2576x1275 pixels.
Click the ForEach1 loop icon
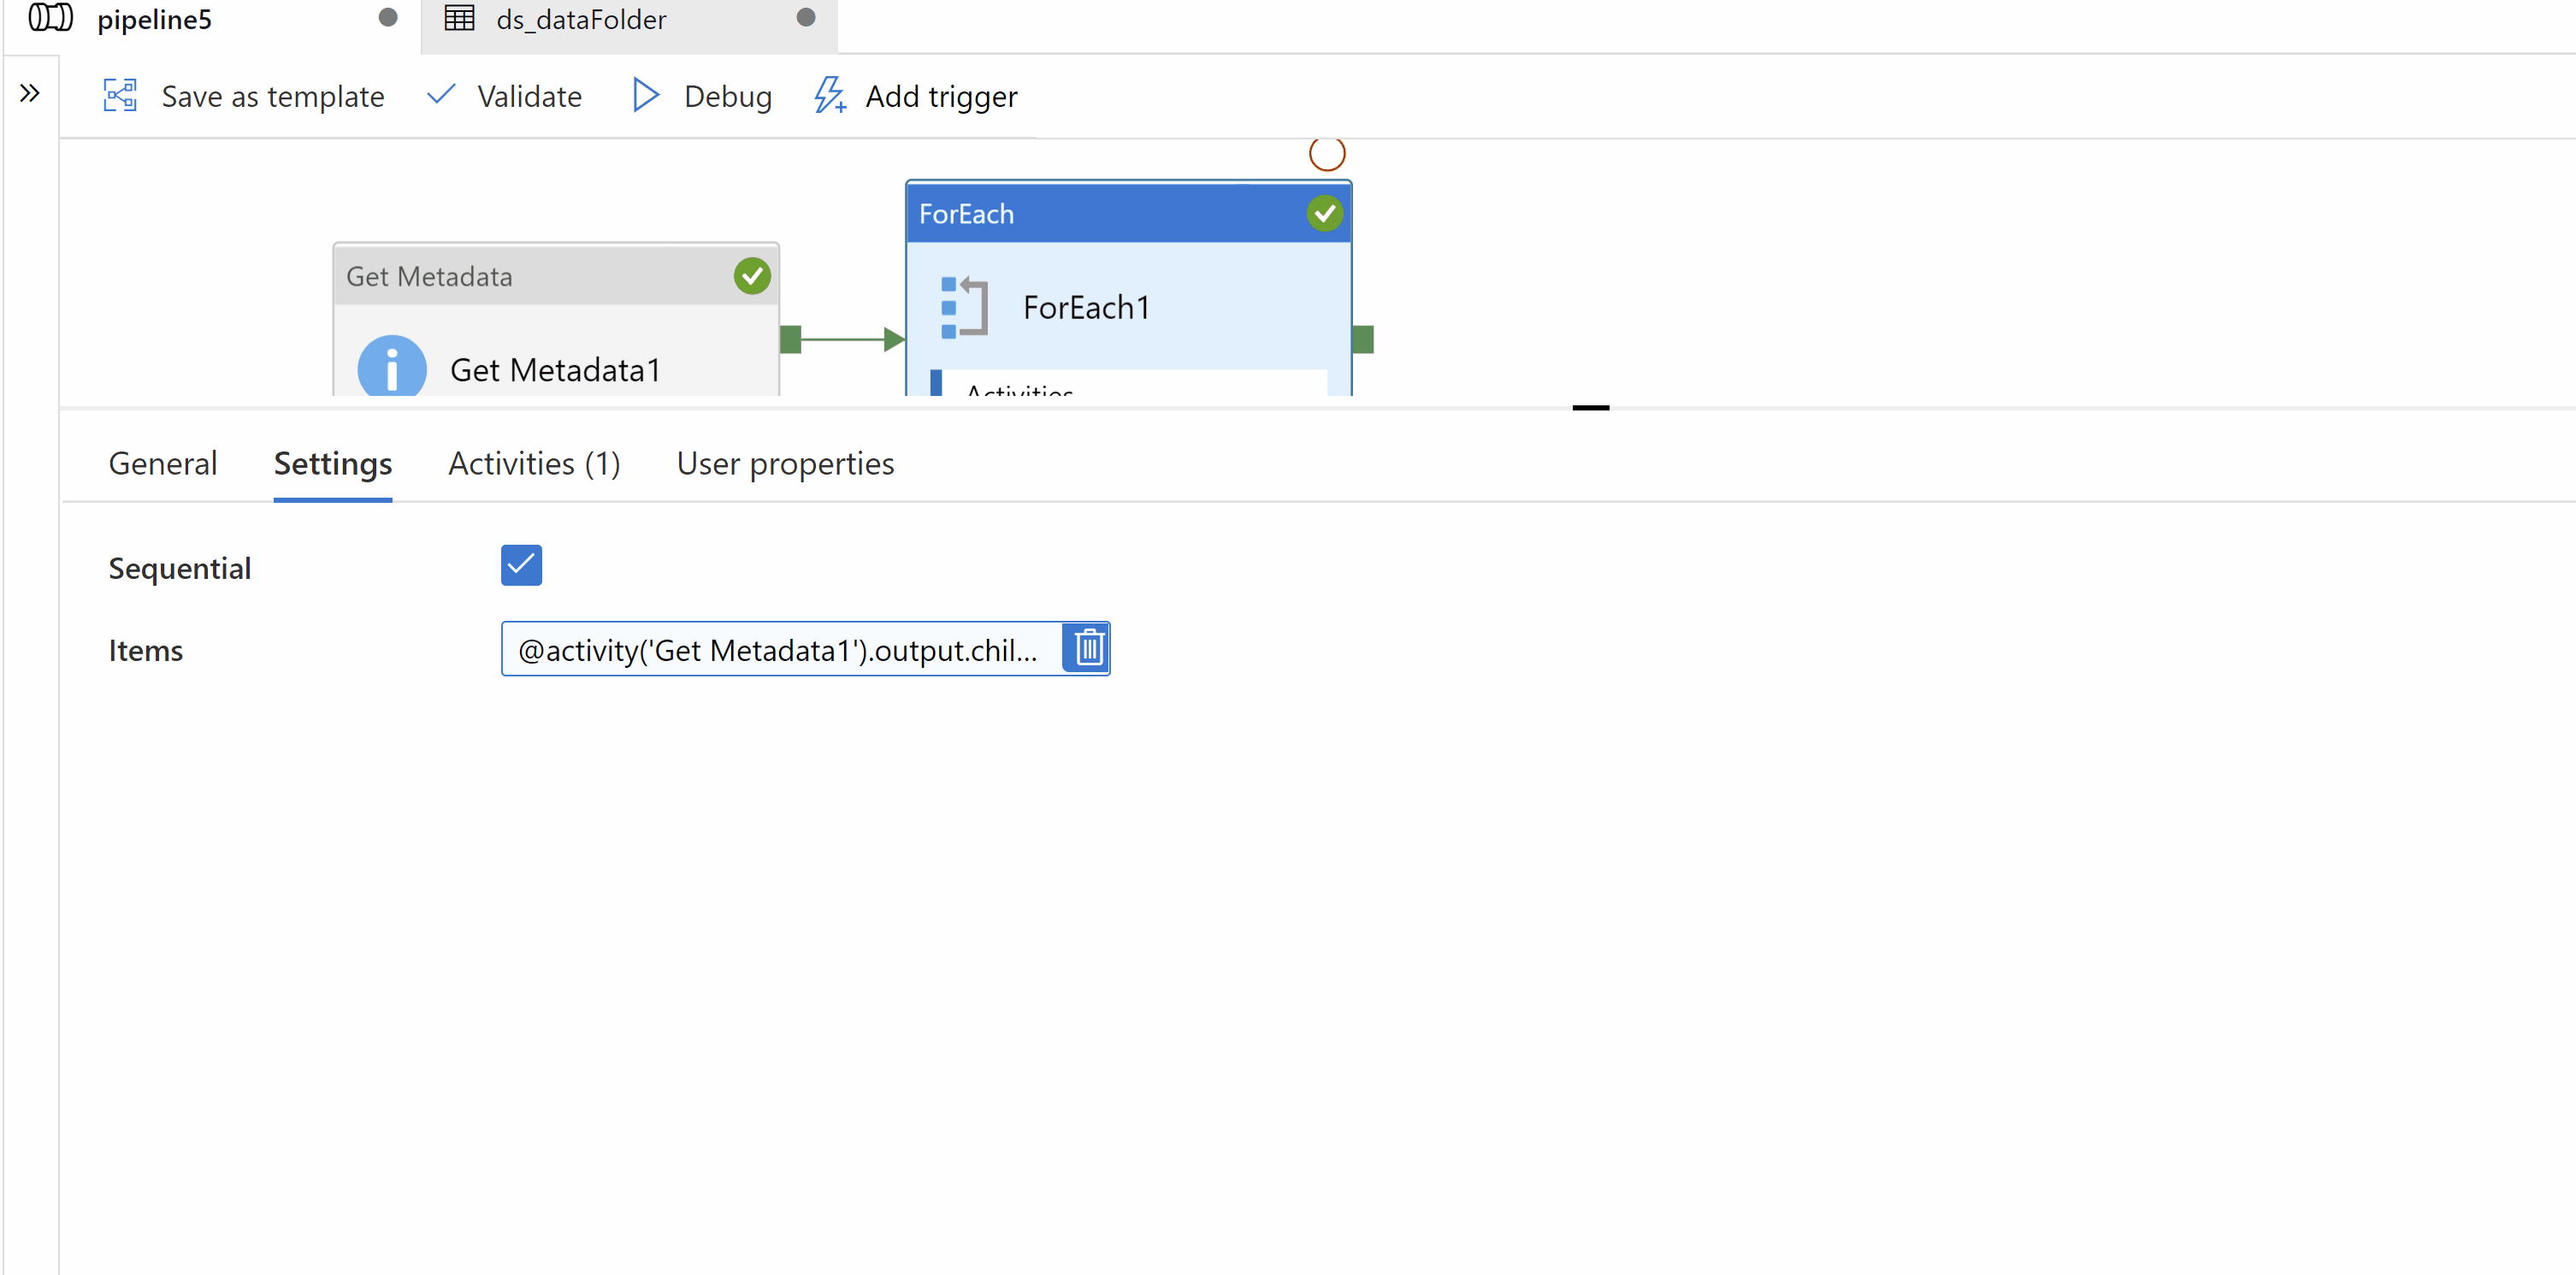click(x=964, y=307)
